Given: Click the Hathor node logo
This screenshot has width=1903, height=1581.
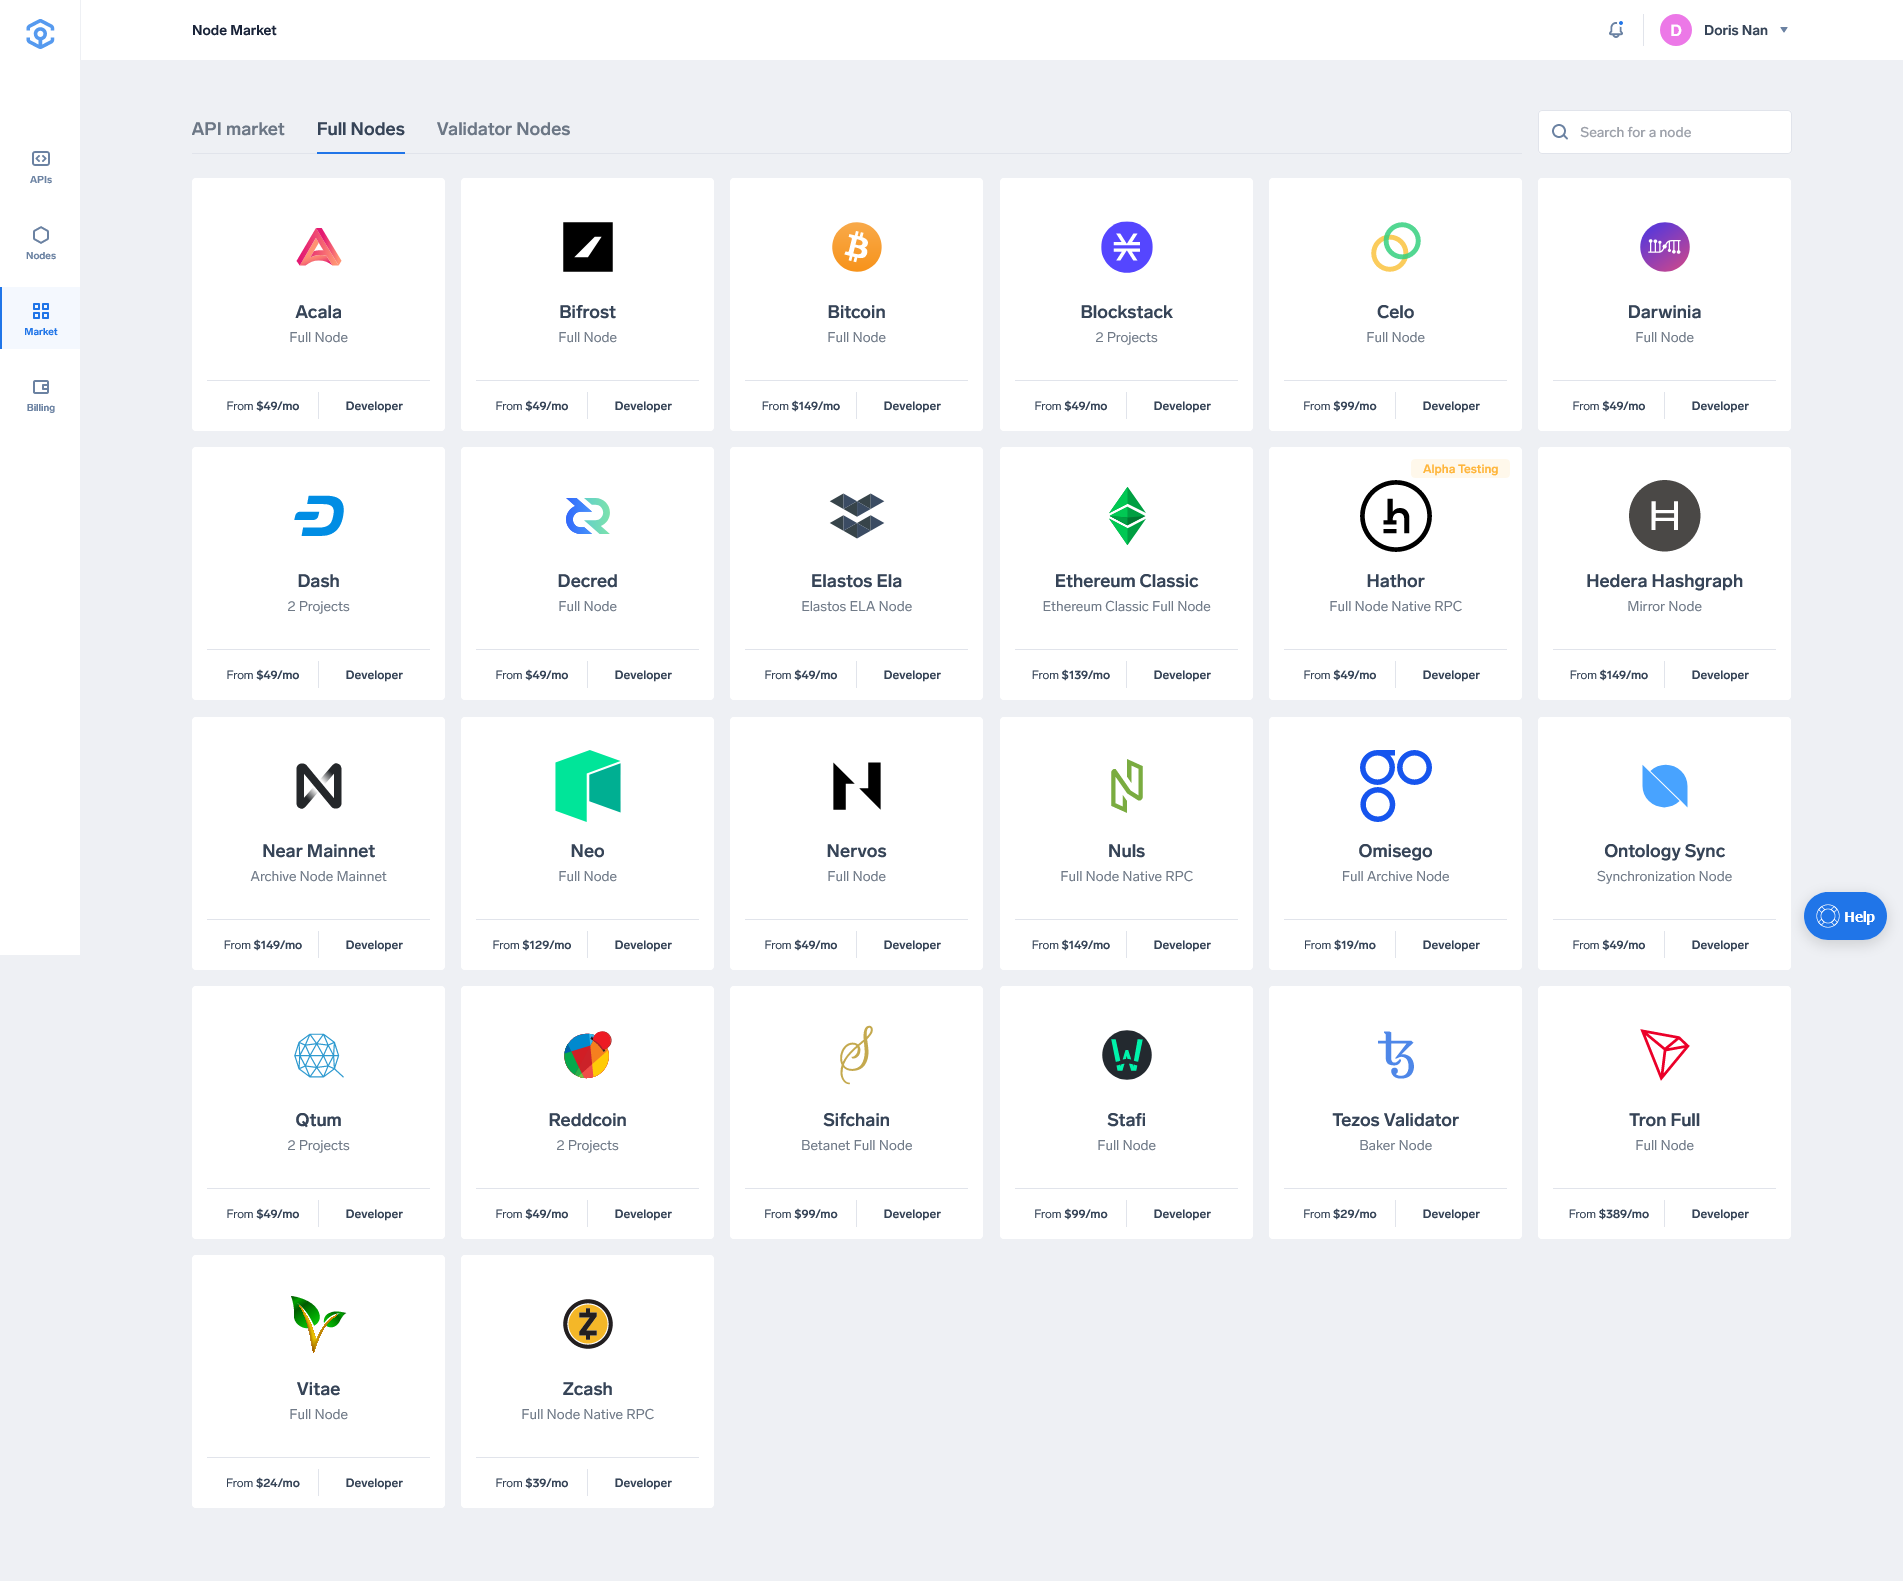Looking at the screenshot, I should [x=1395, y=516].
